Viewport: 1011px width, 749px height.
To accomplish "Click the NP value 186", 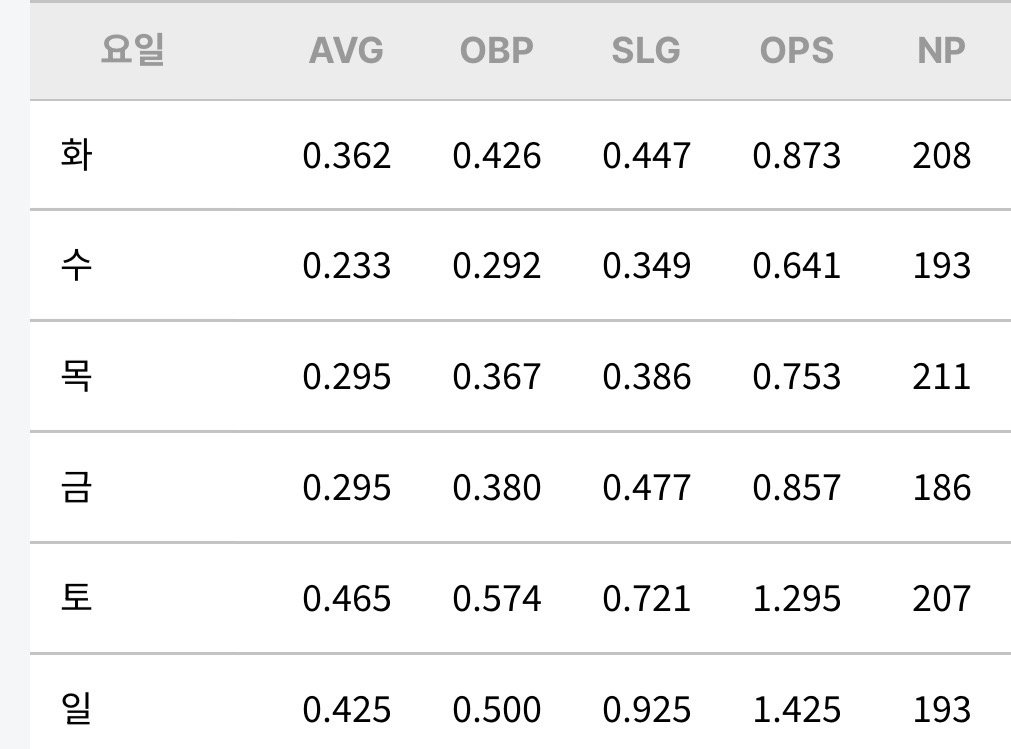I will [941, 488].
